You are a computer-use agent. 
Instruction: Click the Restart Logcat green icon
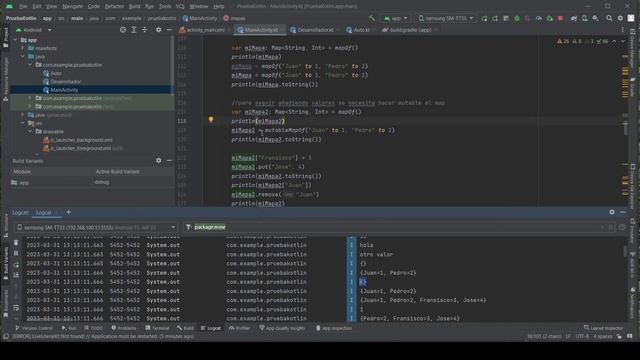16,265
